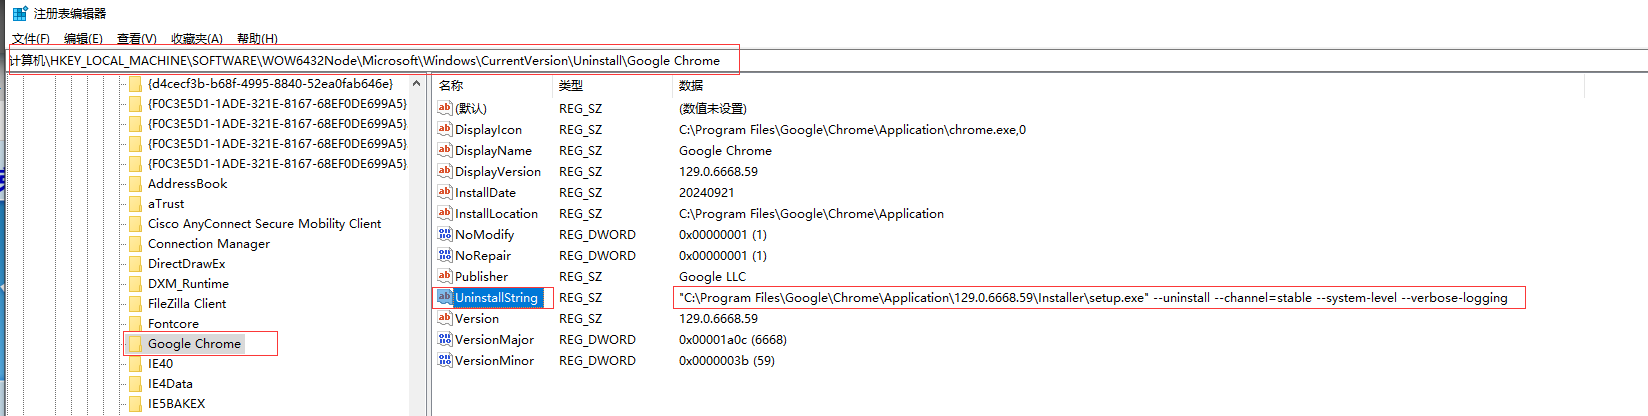Click the Fontcore key folder icon

135,324
